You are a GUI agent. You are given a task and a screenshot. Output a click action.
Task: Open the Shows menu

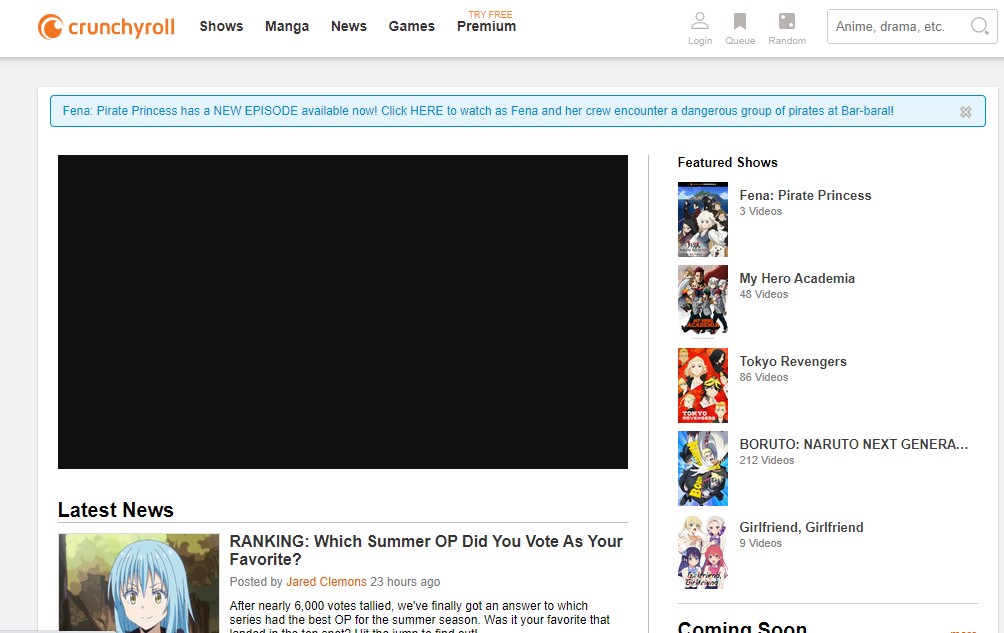coord(221,26)
